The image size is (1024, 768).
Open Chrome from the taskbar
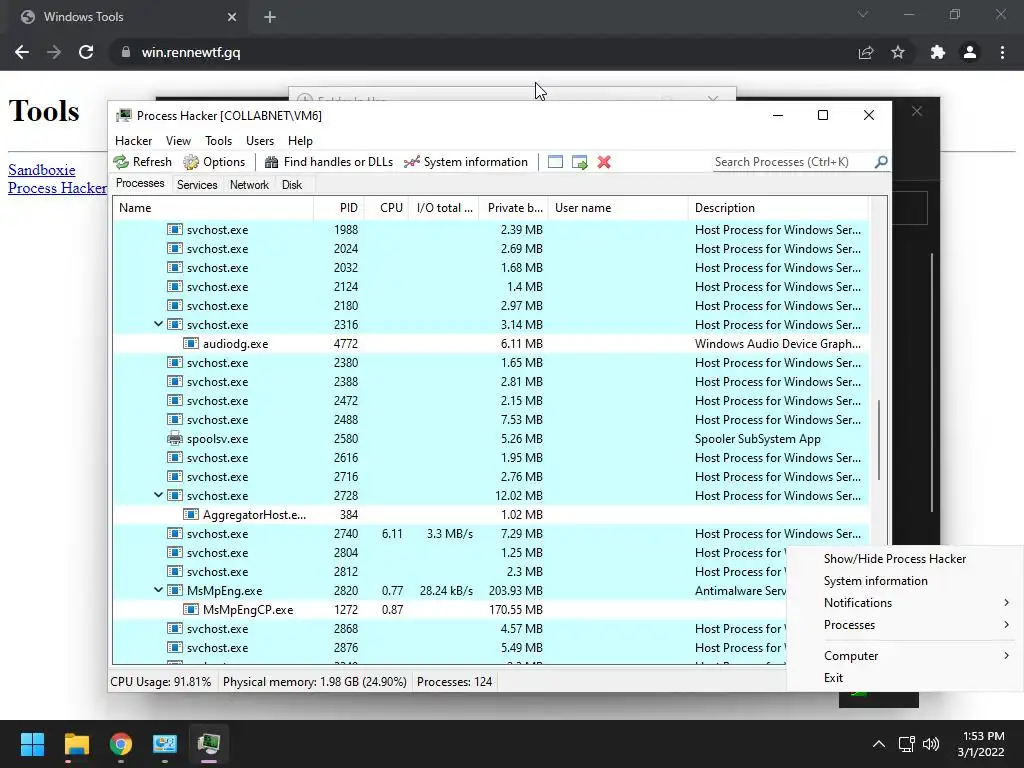[121, 744]
